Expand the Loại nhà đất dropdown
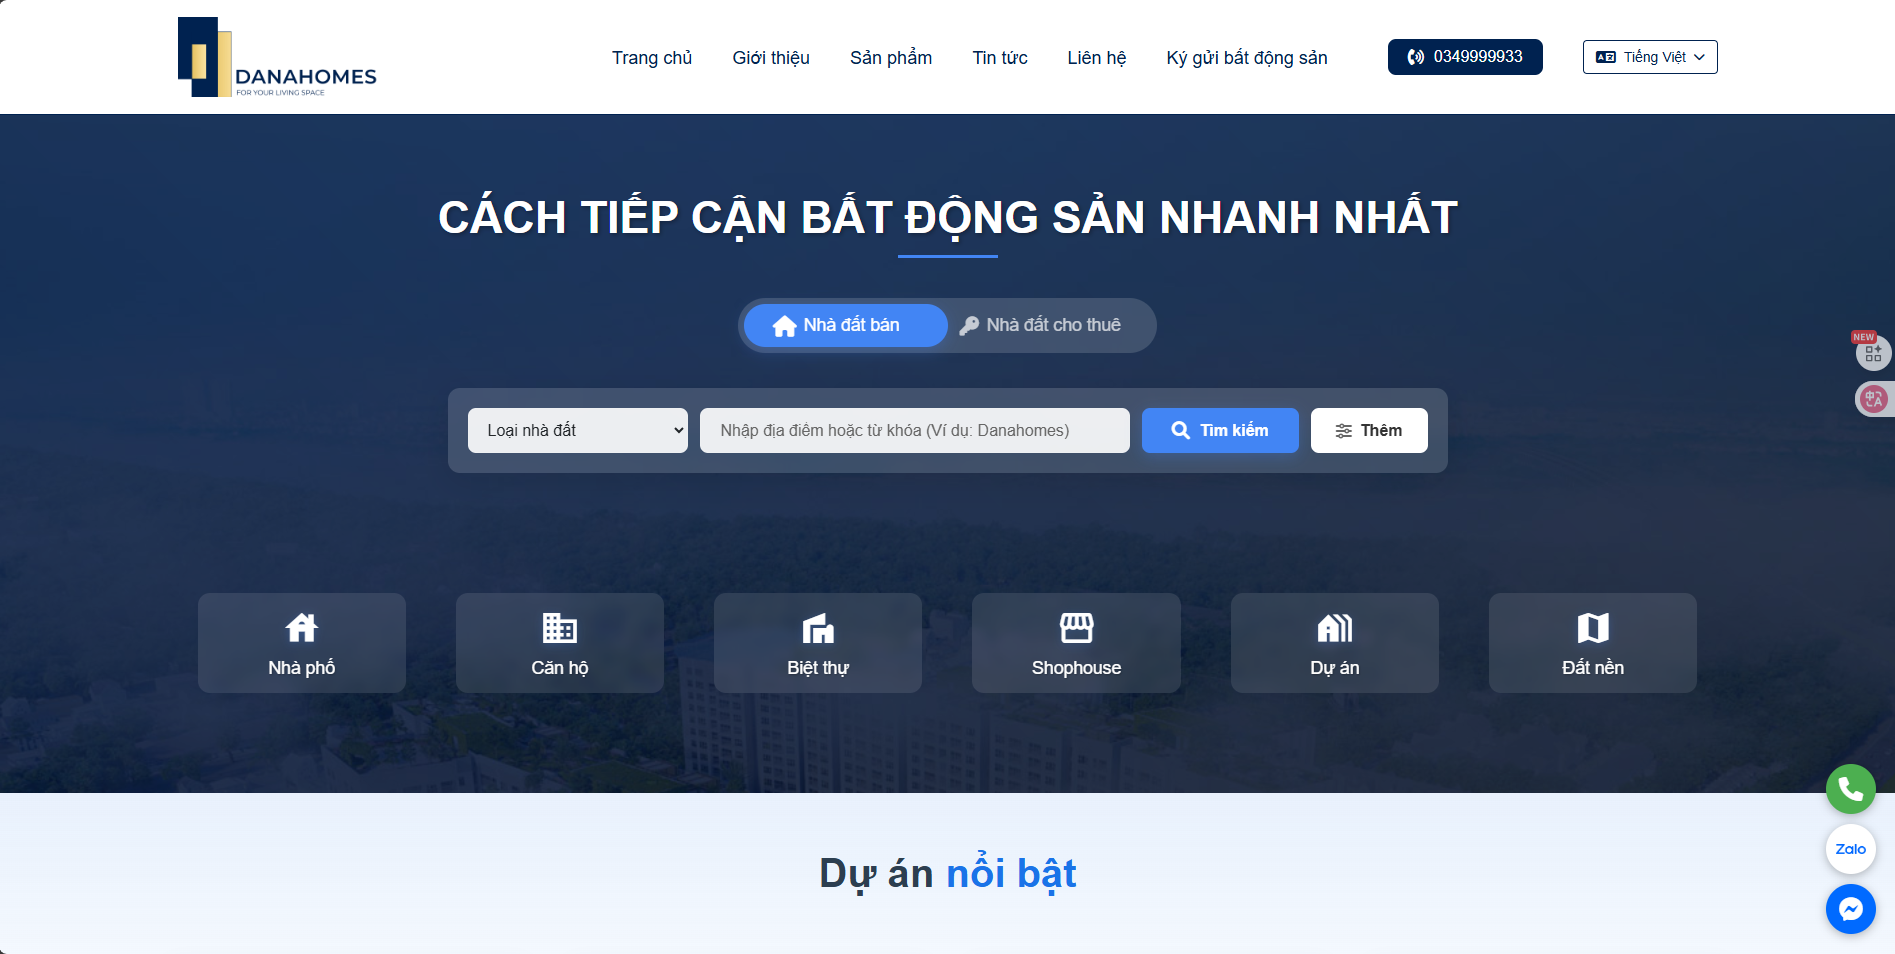Viewport: 1895px width, 954px height. click(x=578, y=430)
